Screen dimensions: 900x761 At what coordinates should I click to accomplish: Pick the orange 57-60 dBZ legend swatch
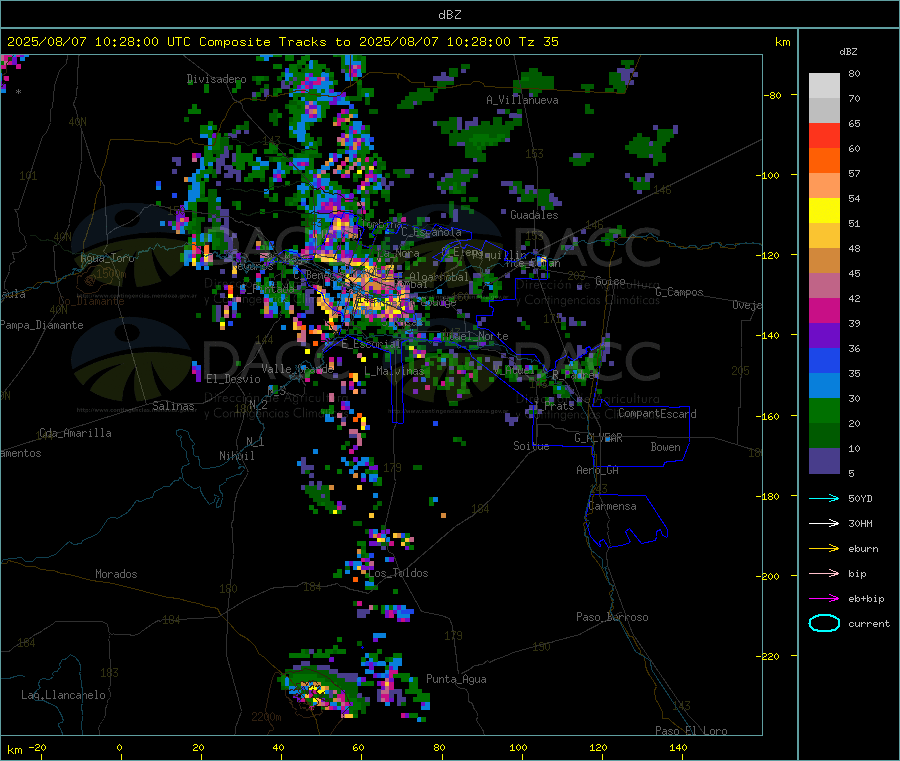click(x=824, y=161)
